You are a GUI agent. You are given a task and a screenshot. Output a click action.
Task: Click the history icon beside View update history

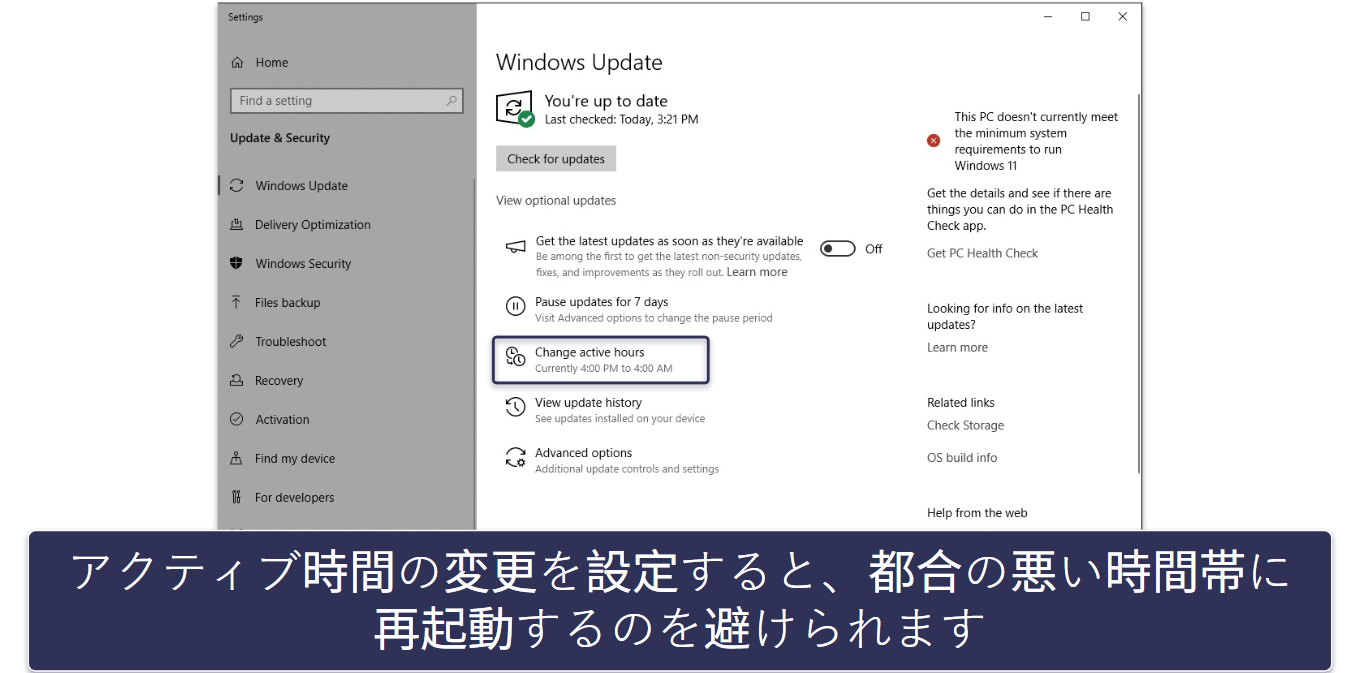pos(515,407)
